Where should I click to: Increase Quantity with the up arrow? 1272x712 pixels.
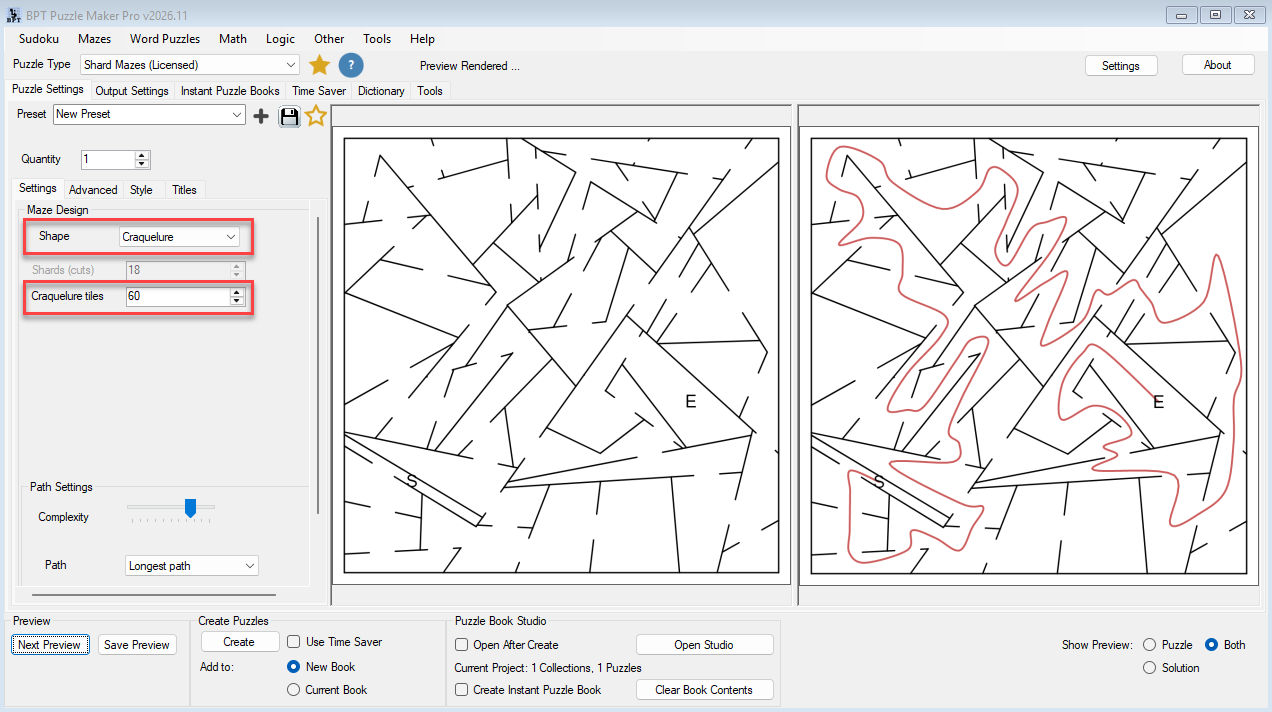tap(142, 155)
